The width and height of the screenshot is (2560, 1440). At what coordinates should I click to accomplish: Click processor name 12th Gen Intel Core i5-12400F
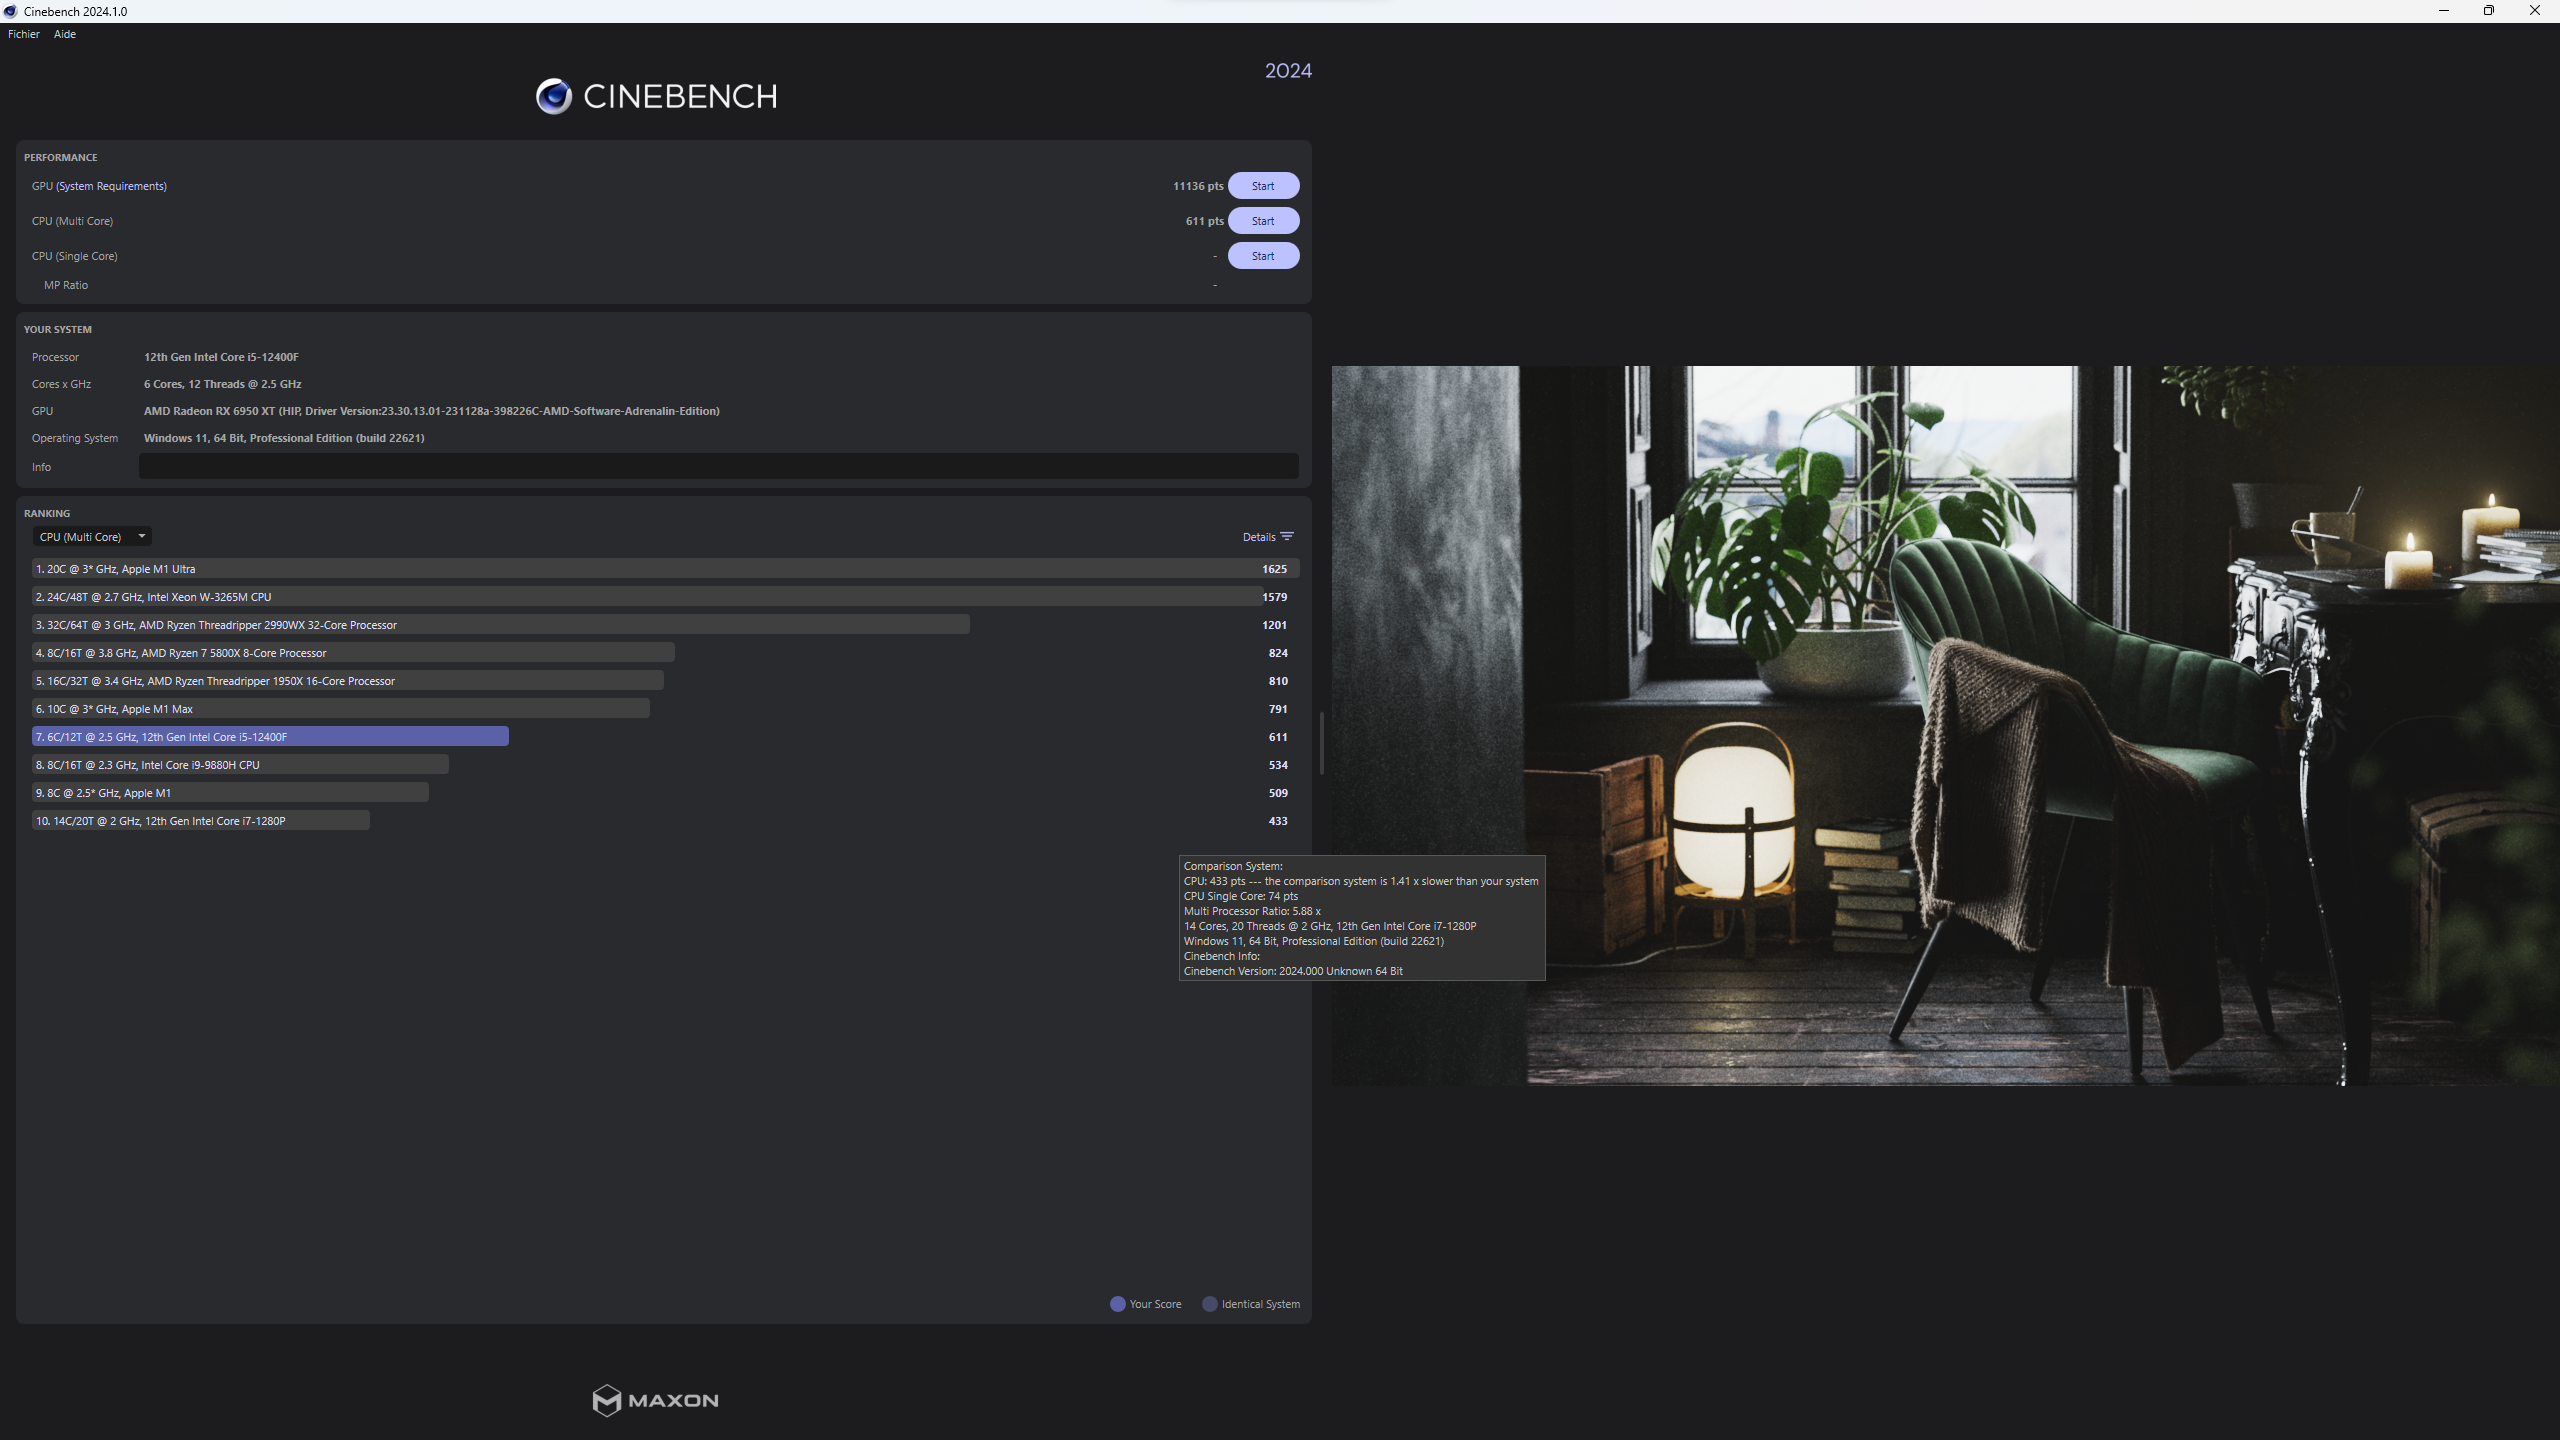[x=221, y=357]
